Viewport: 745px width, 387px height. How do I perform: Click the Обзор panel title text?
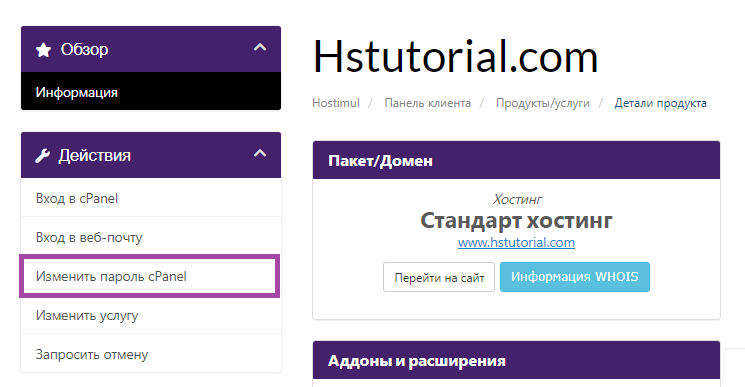coord(84,49)
